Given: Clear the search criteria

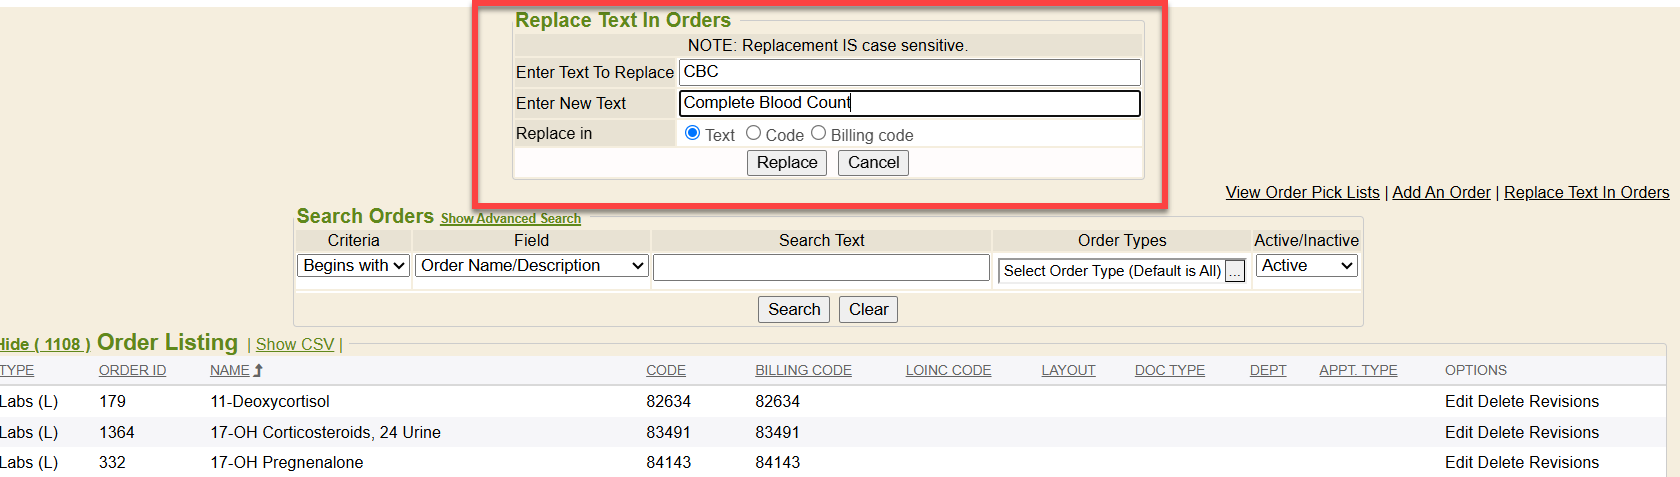Looking at the screenshot, I should (868, 310).
